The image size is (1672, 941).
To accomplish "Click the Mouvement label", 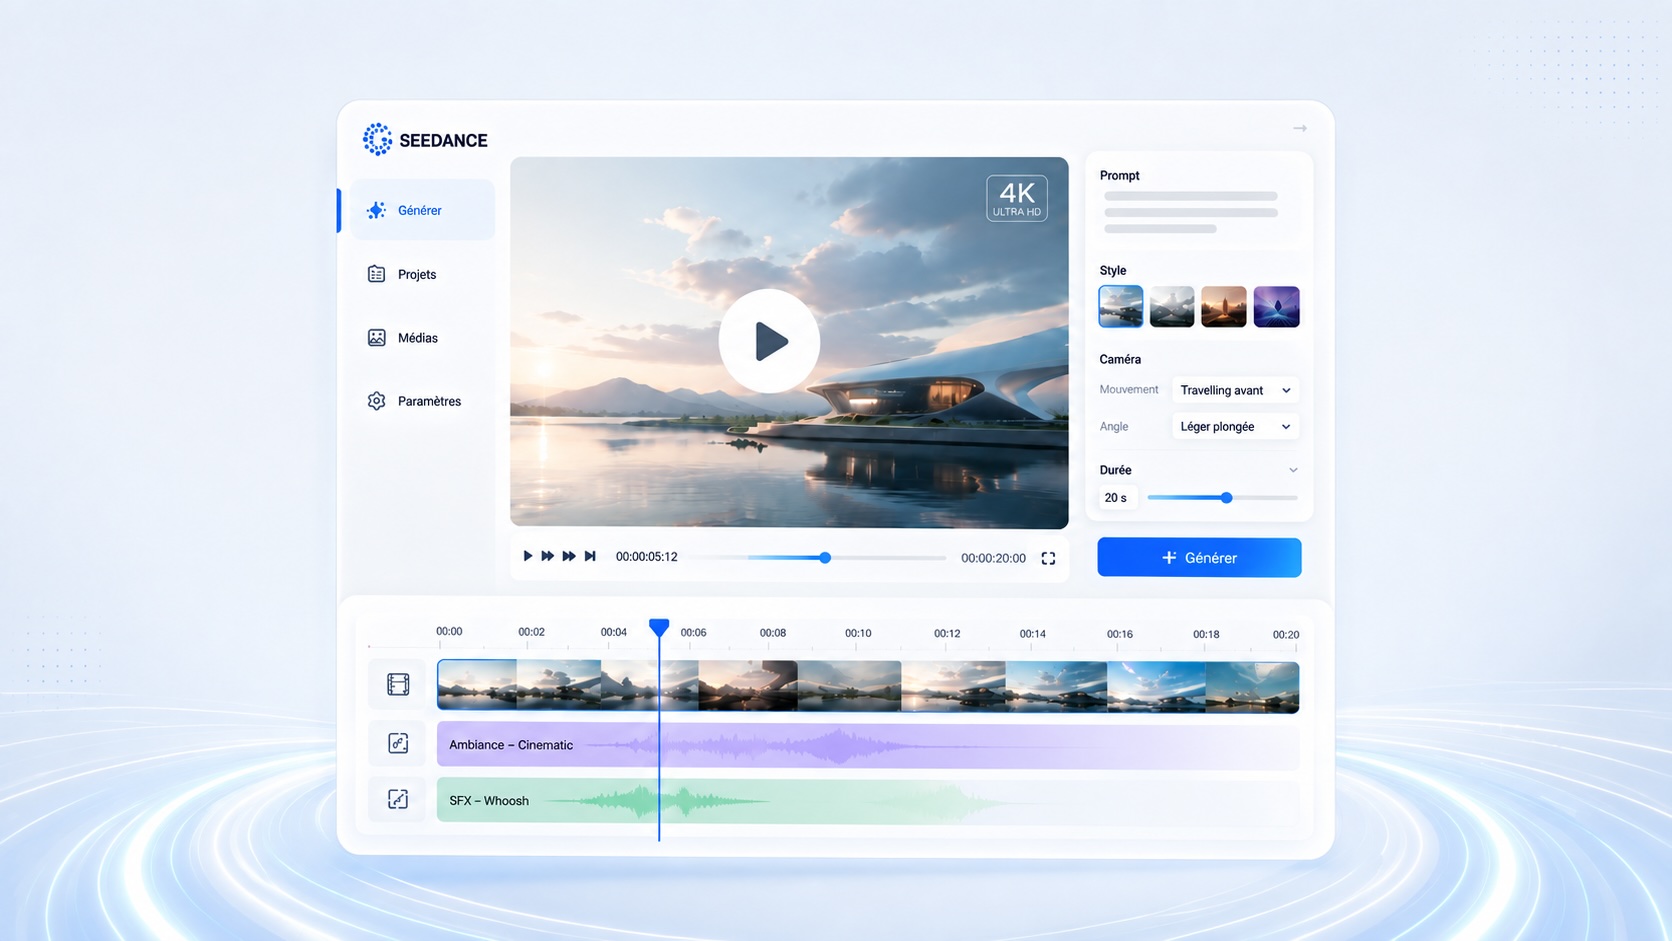I will 1129,390.
